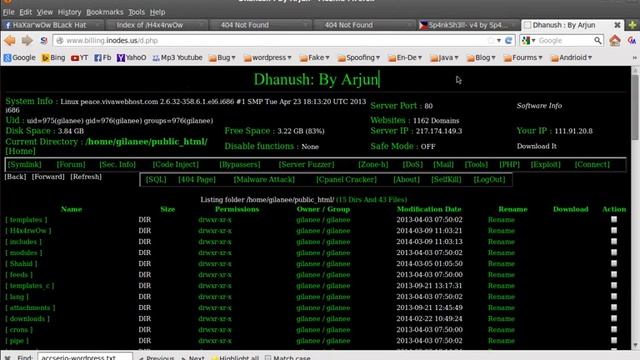The width and height of the screenshot is (640, 360).
Task: Open the History menu
Action: coord(69,12)
